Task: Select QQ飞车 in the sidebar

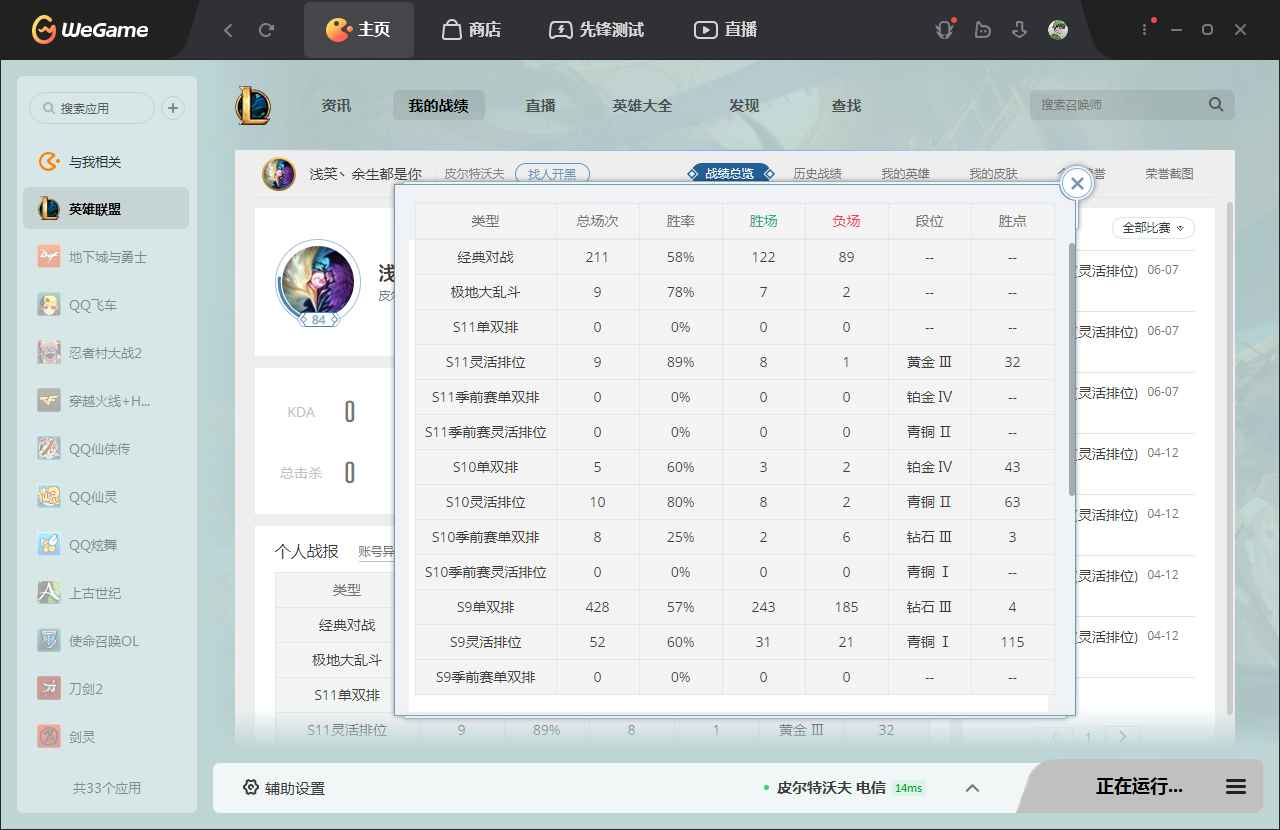Action: 106,305
